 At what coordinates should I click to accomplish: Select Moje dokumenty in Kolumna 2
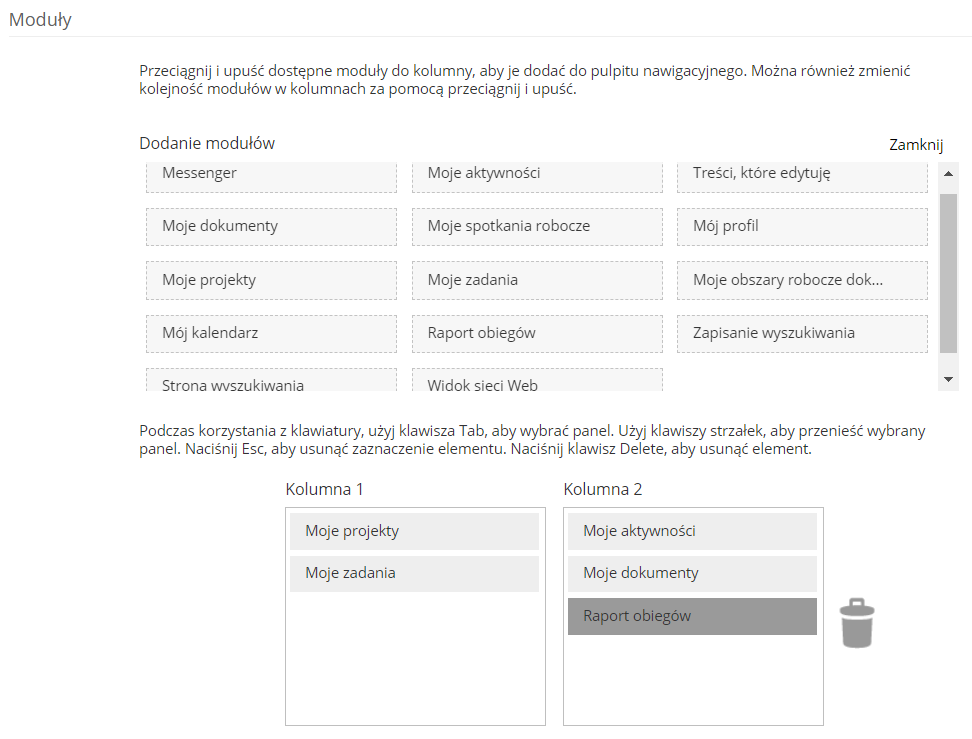pos(692,574)
